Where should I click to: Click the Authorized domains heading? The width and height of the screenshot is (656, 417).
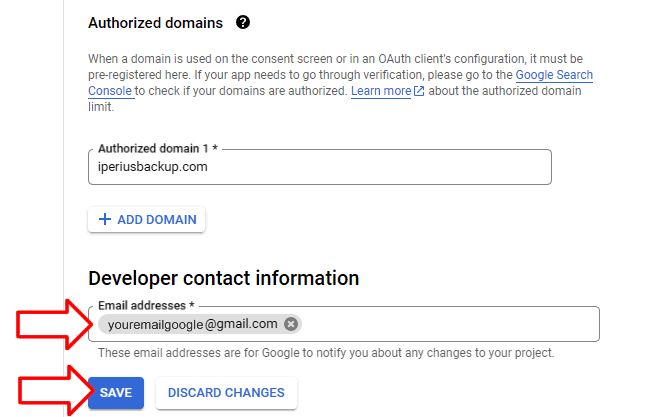155,23
